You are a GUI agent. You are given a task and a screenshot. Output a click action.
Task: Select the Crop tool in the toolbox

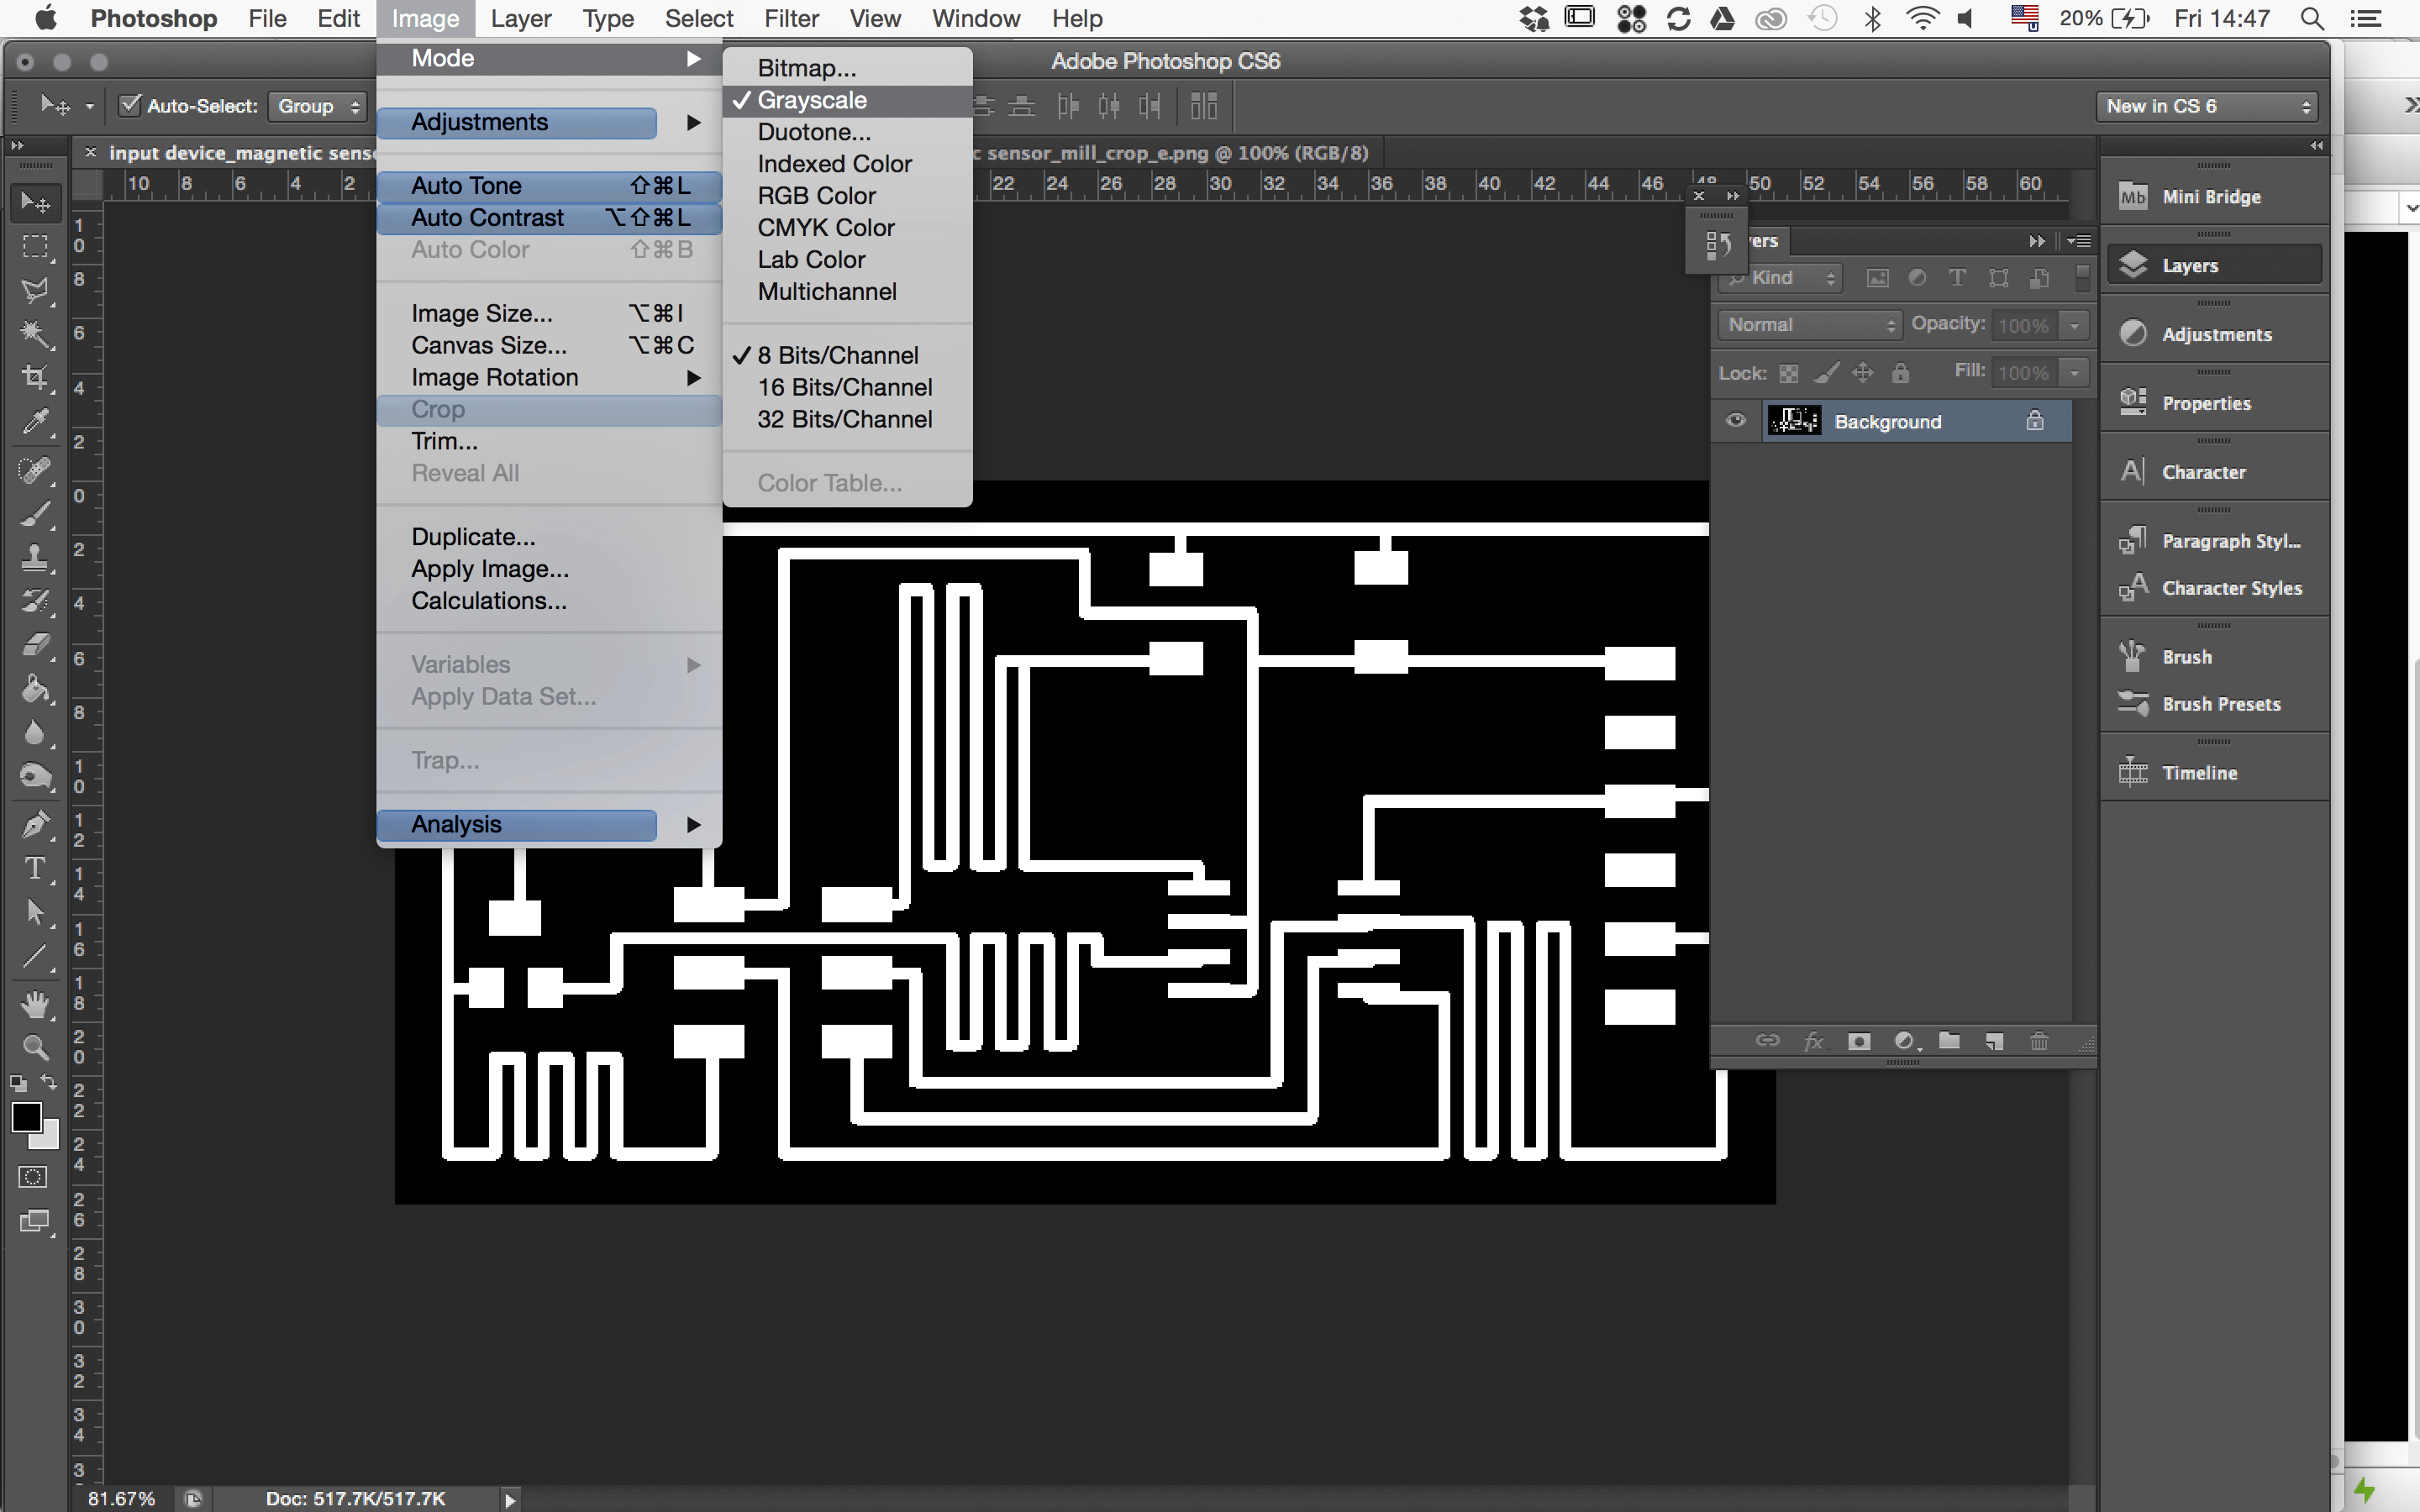point(35,377)
